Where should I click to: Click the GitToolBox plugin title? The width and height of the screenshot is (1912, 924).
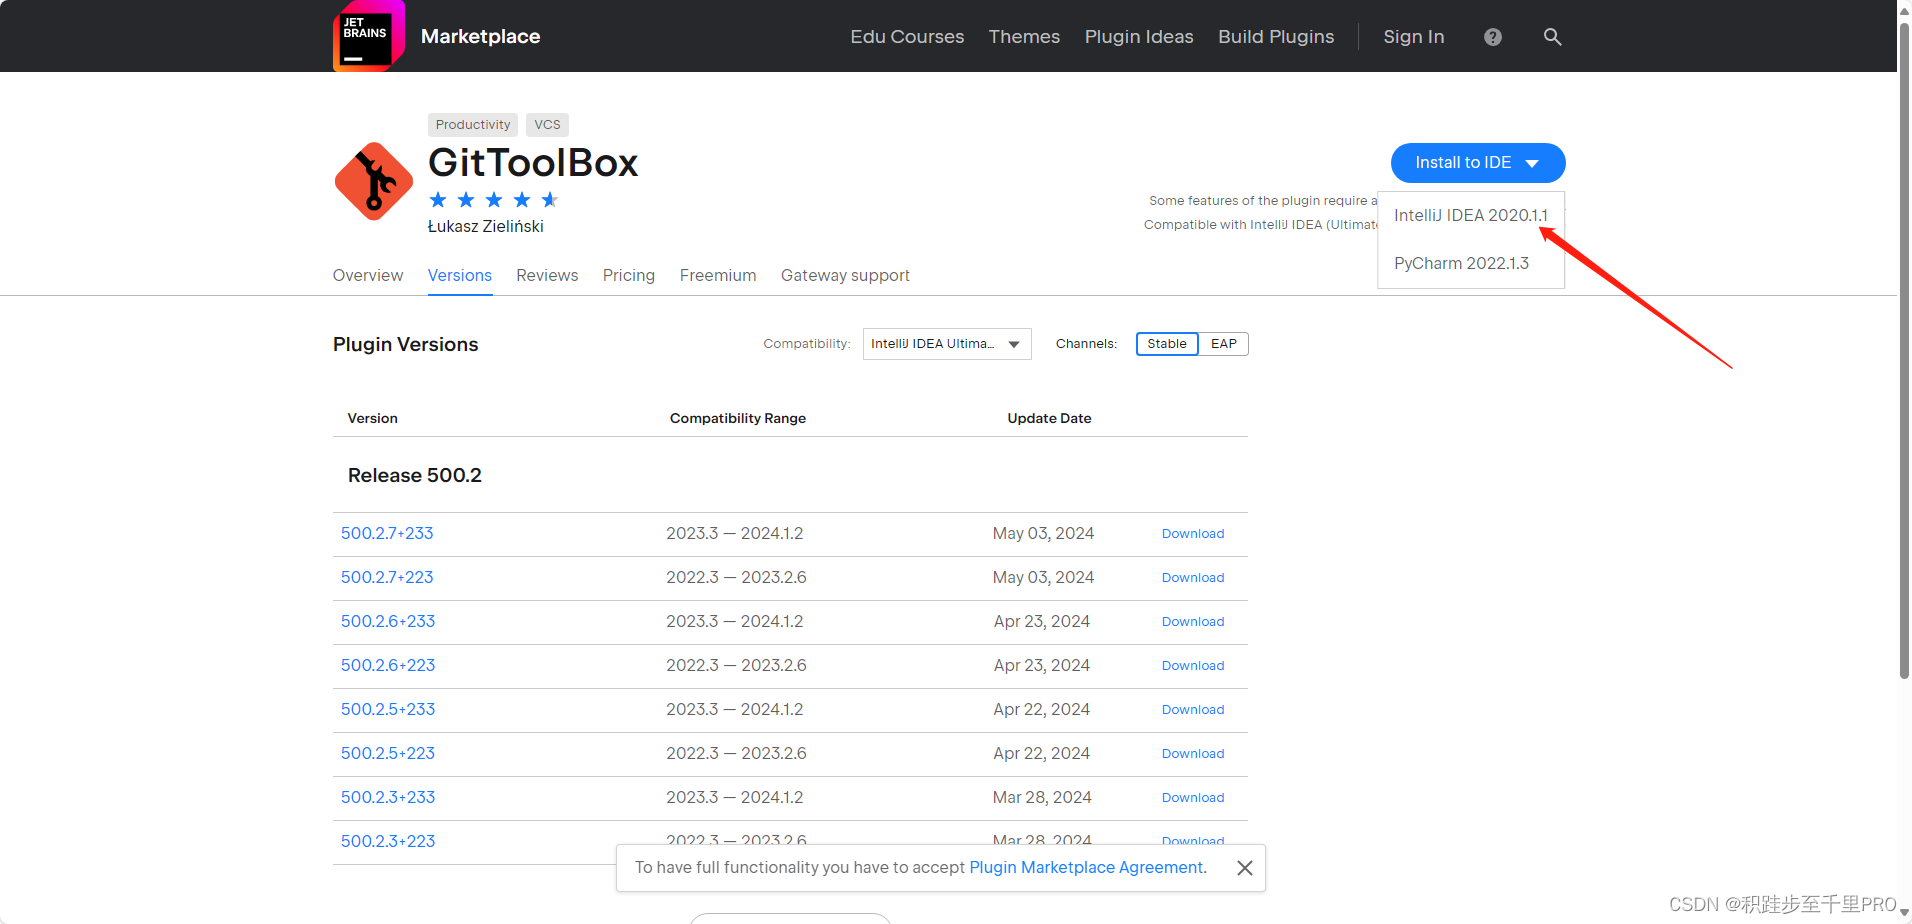tap(533, 163)
